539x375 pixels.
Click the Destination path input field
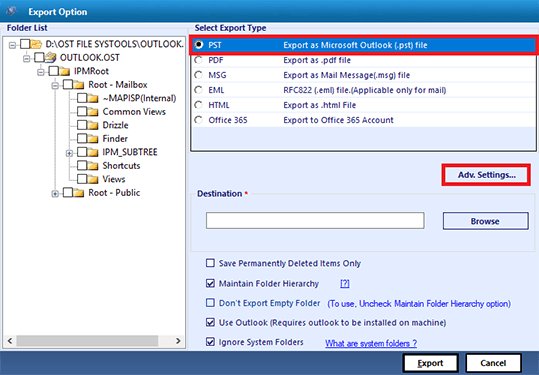[x=315, y=220]
